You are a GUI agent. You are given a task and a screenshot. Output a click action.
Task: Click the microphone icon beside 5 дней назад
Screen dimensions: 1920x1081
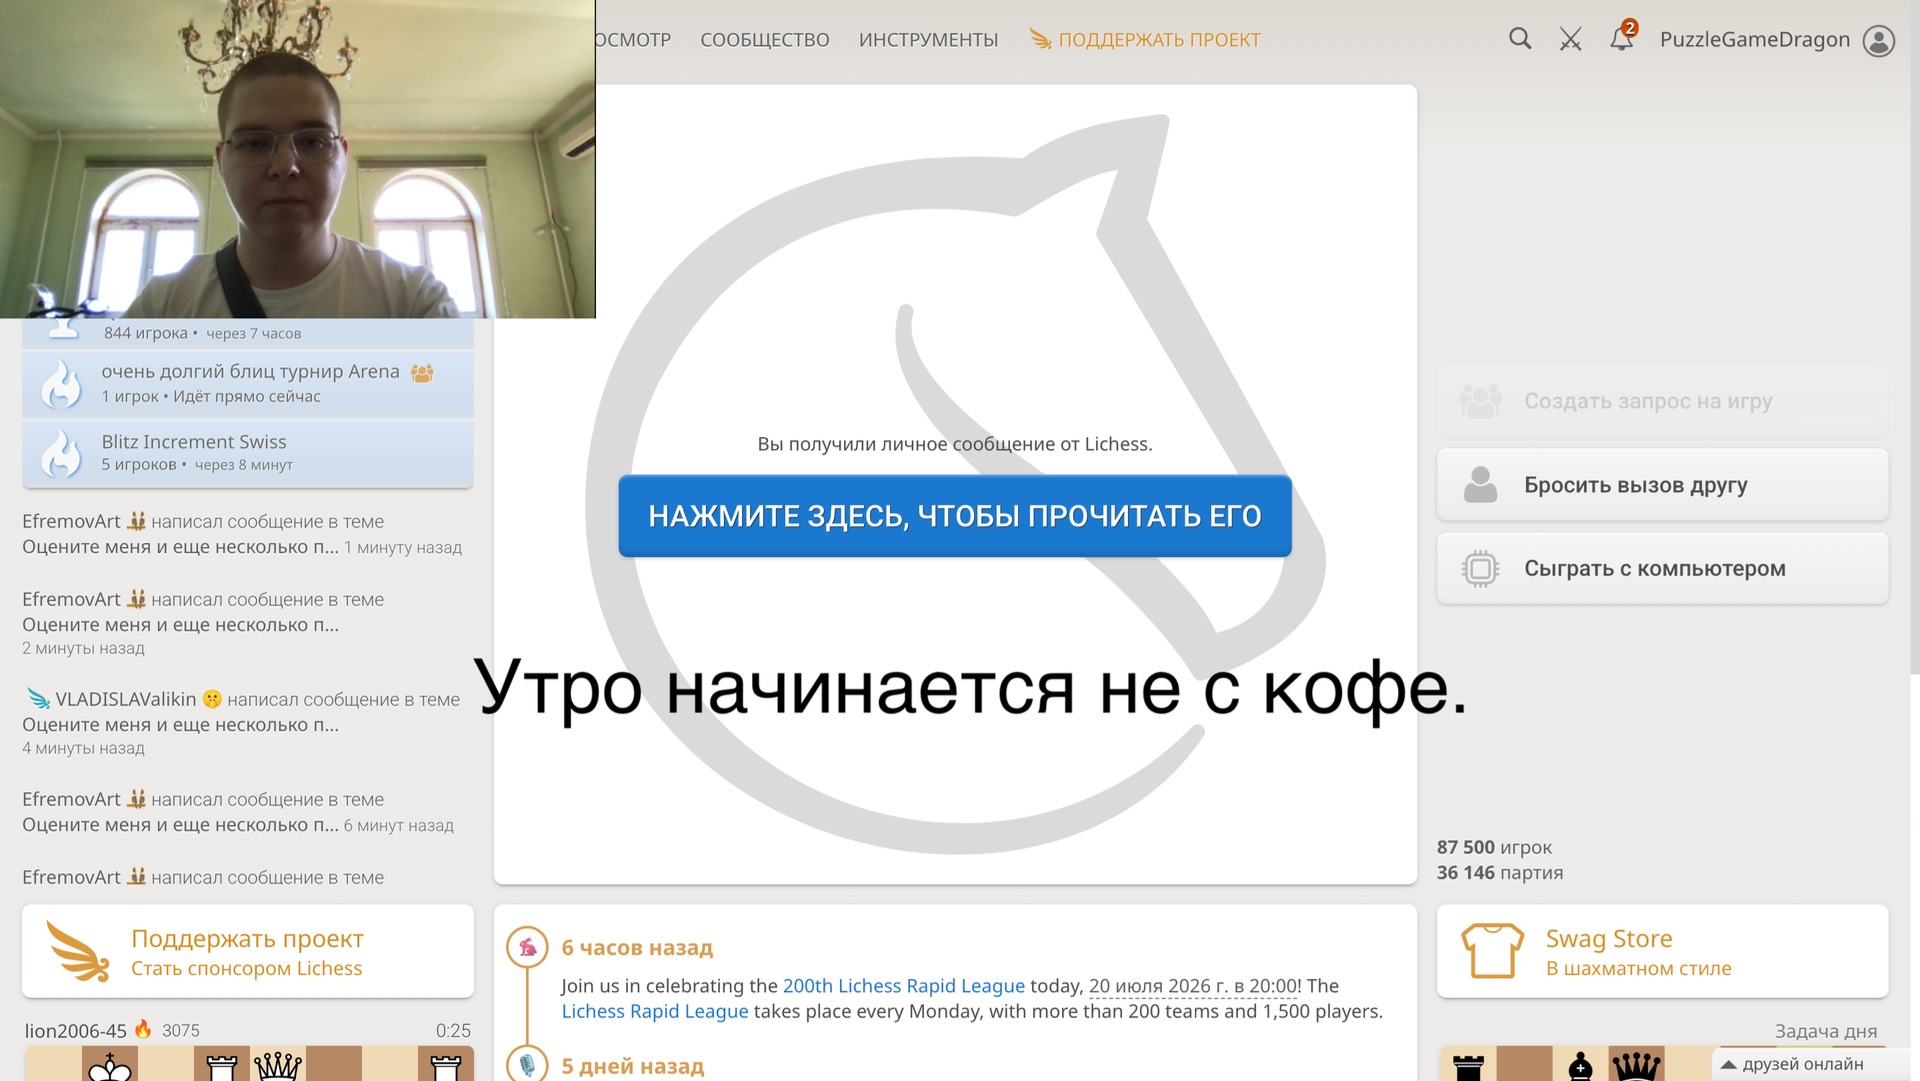(x=527, y=1064)
